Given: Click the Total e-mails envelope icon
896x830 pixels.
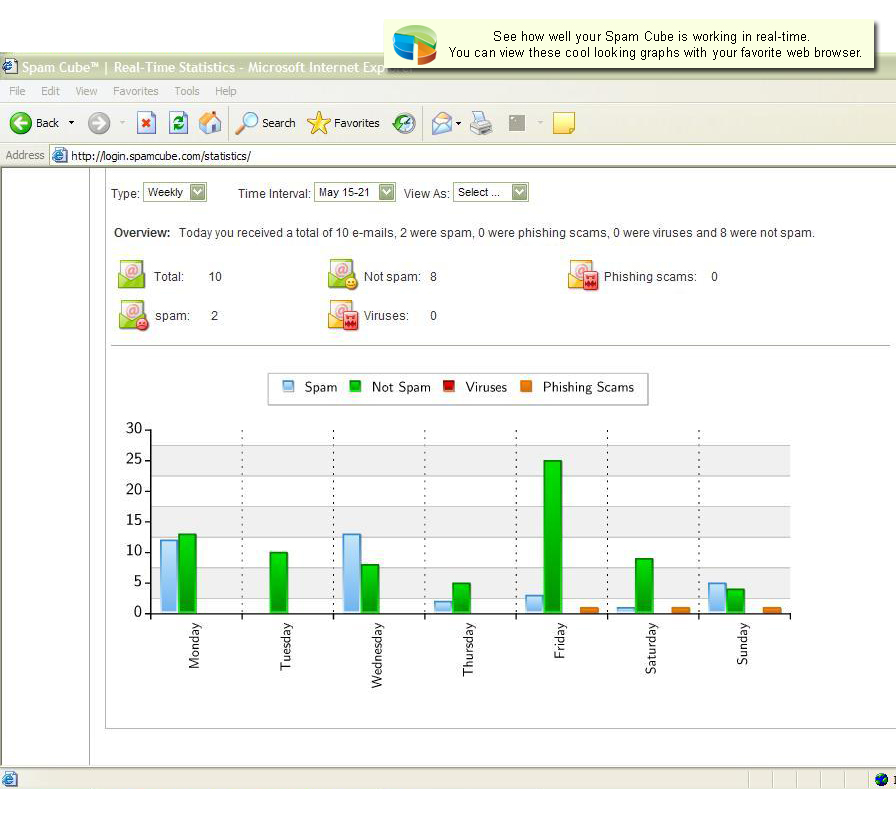Looking at the screenshot, I should click(x=131, y=274).
